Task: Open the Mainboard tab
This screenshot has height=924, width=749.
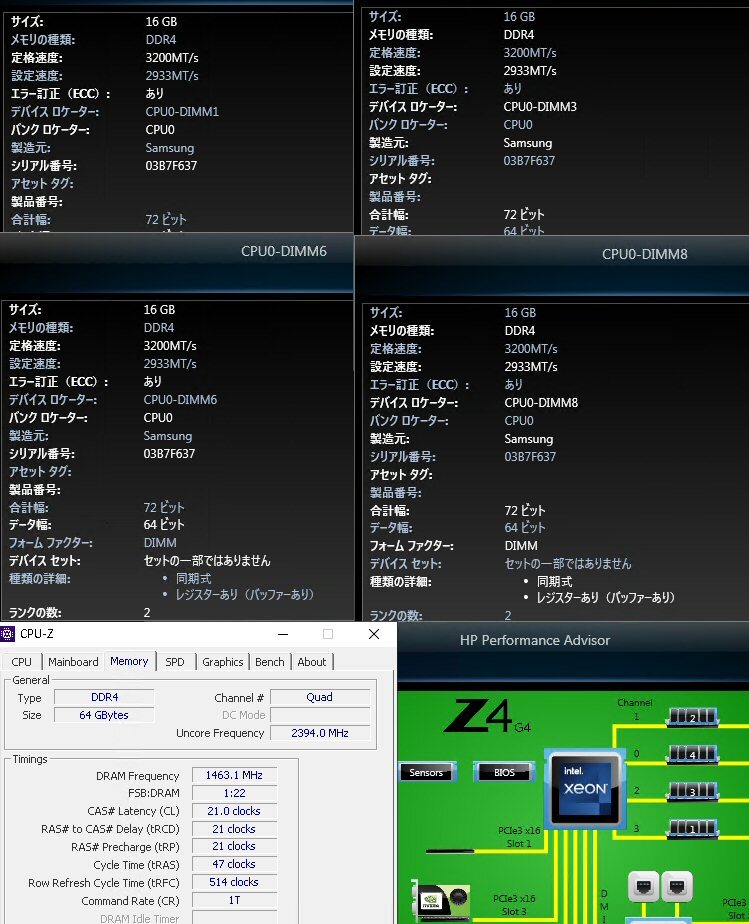Action: tap(73, 662)
